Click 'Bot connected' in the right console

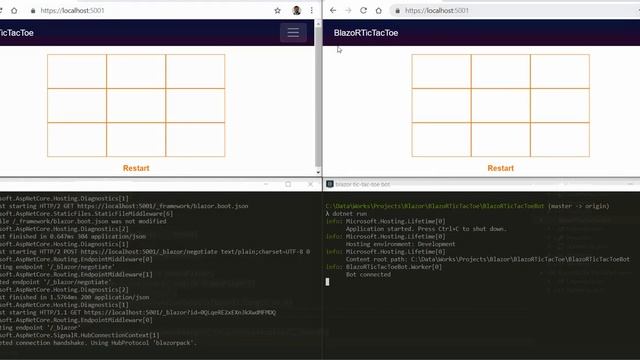(x=368, y=274)
